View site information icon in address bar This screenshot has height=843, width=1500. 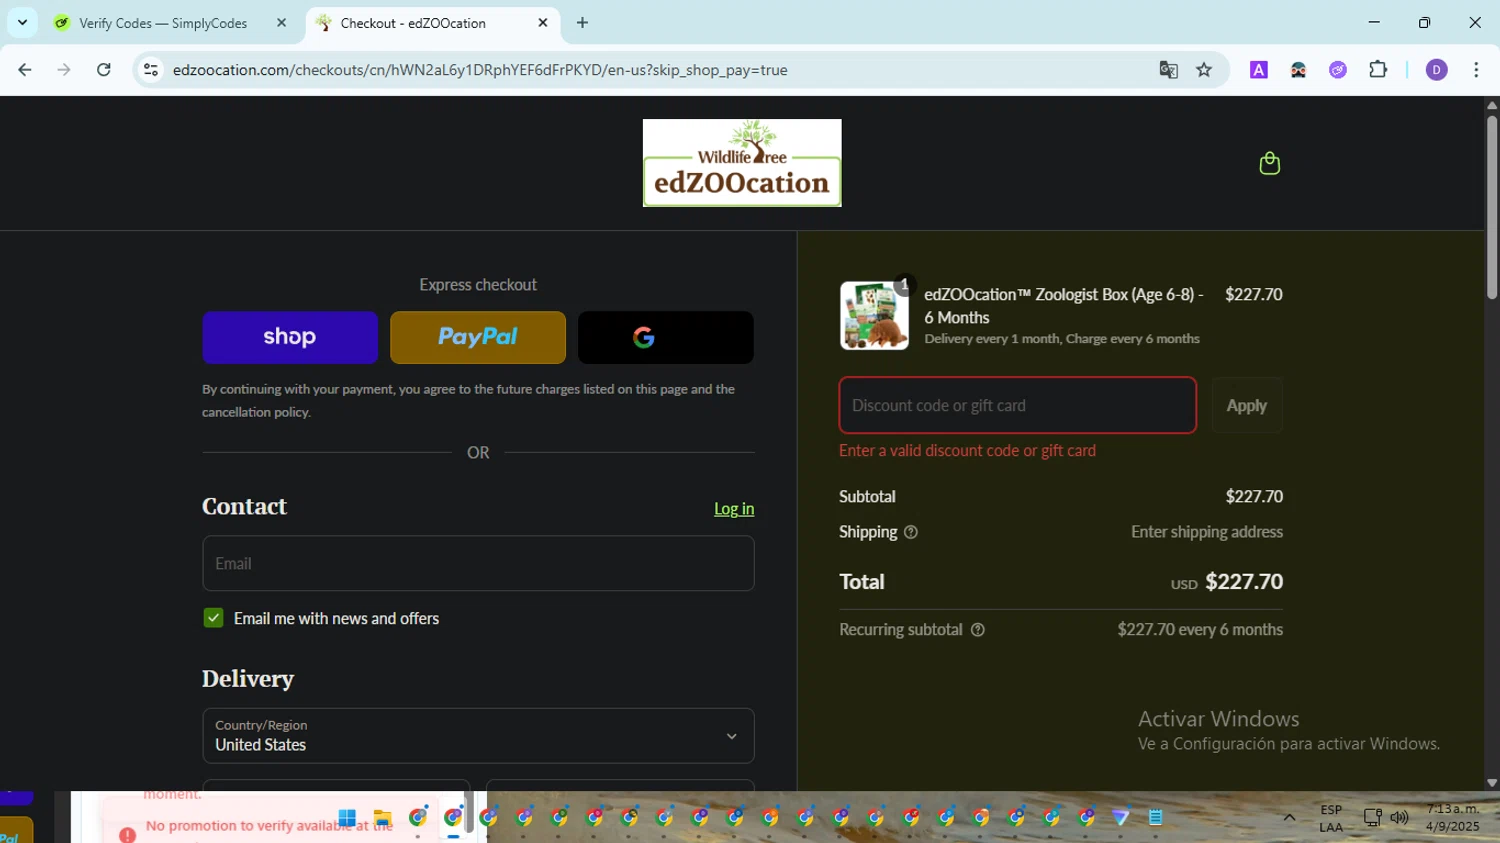tap(151, 70)
